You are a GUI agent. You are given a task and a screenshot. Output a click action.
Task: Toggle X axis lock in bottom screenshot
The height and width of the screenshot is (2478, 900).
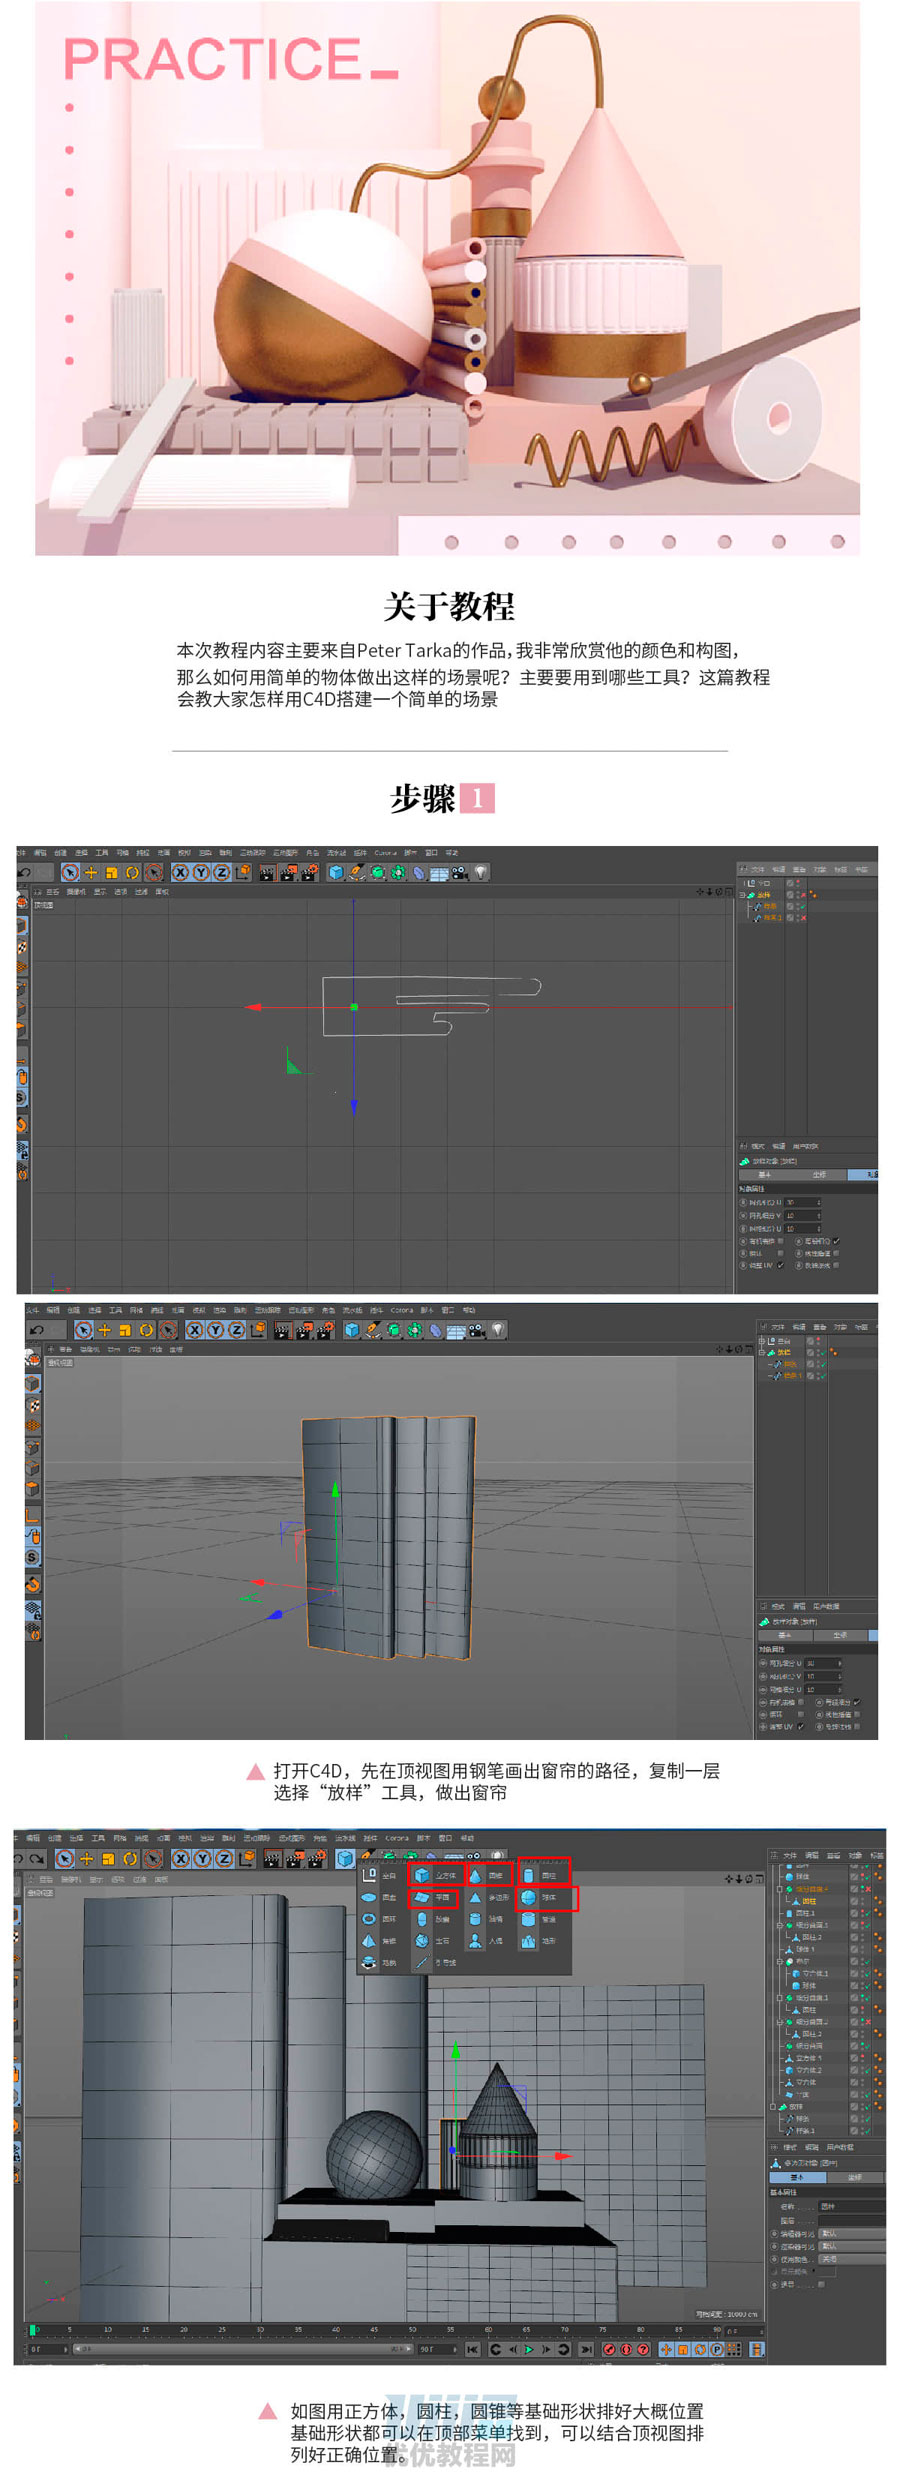point(181,1858)
